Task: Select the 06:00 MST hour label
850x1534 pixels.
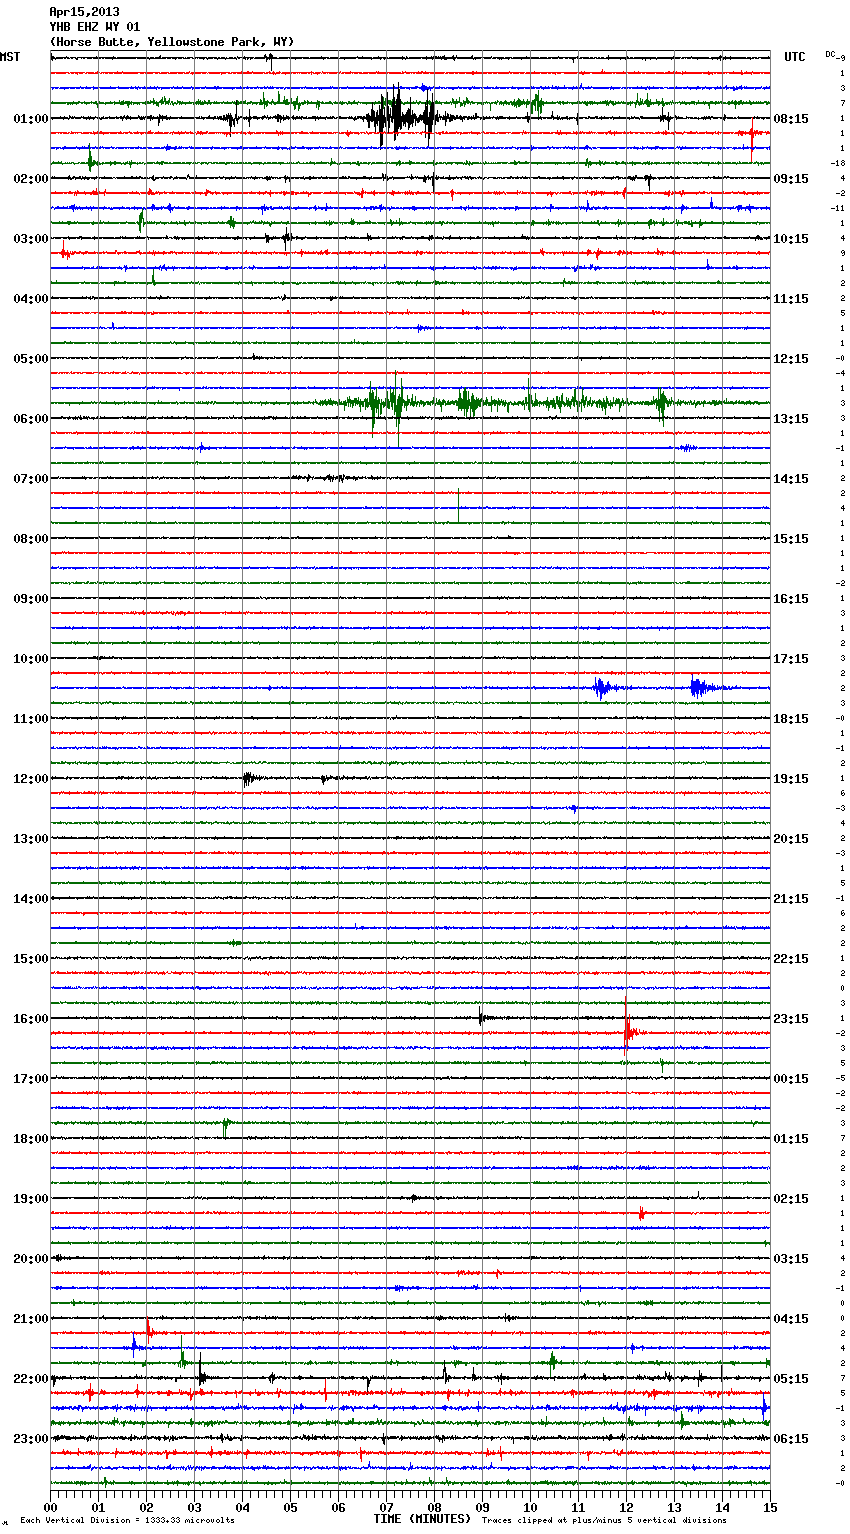Action: click(31, 419)
